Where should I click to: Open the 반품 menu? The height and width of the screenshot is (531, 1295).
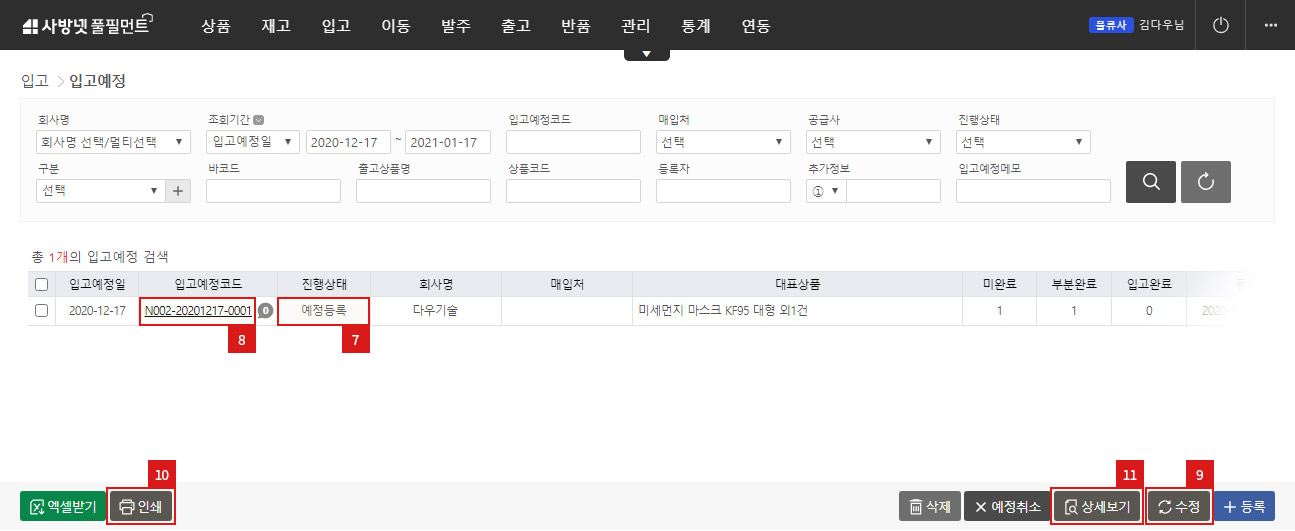click(x=575, y=26)
